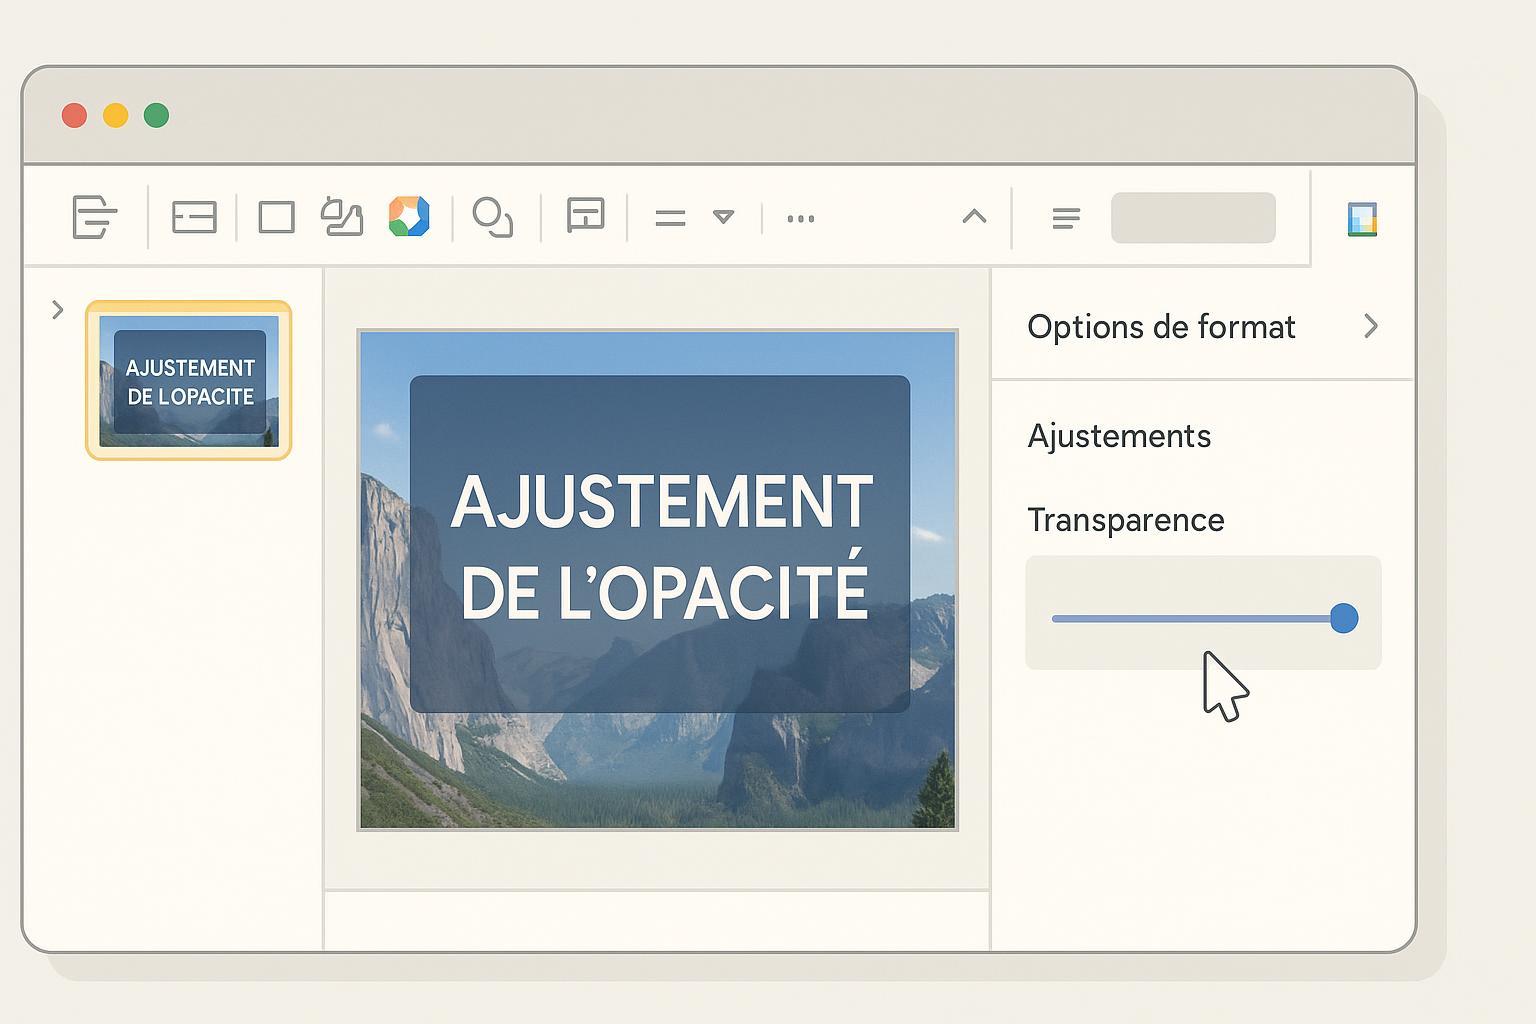Image resolution: width=1536 pixels, height=1024 pixels.
Task: Click the document outline icon in toolbar
Action: tap(95, 217)
